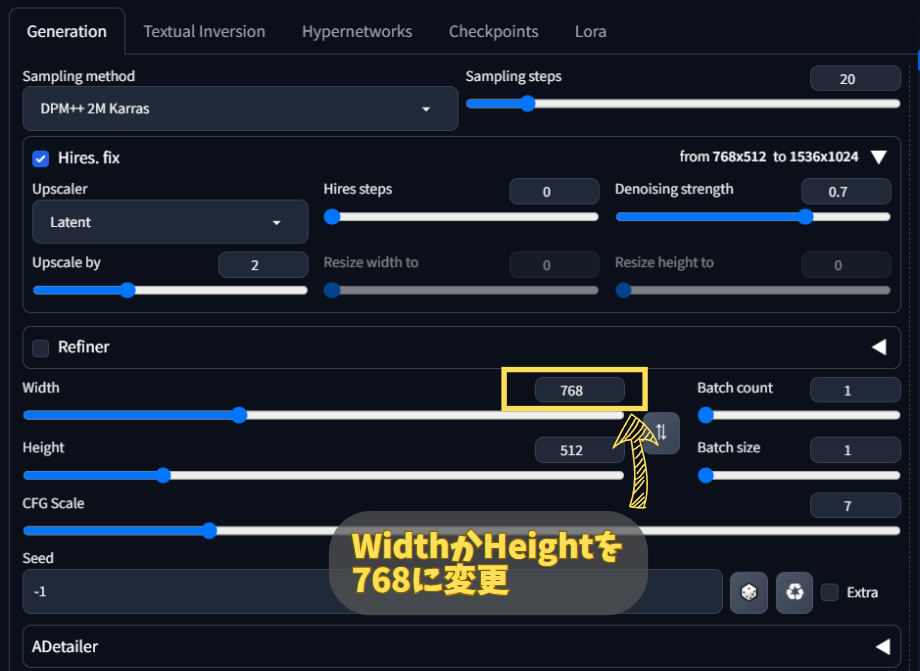Click the recycle icon to reuse last seed
Viewport: 920px width, 671px height.
pos(794,592)
